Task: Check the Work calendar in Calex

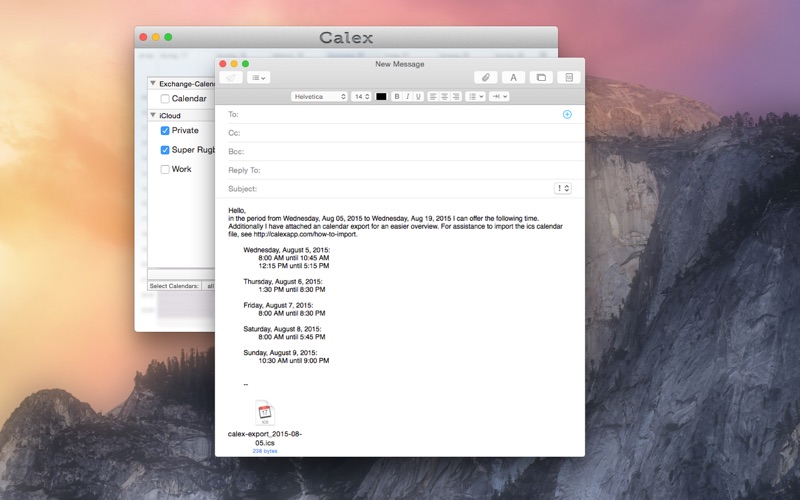Action: 165,169
